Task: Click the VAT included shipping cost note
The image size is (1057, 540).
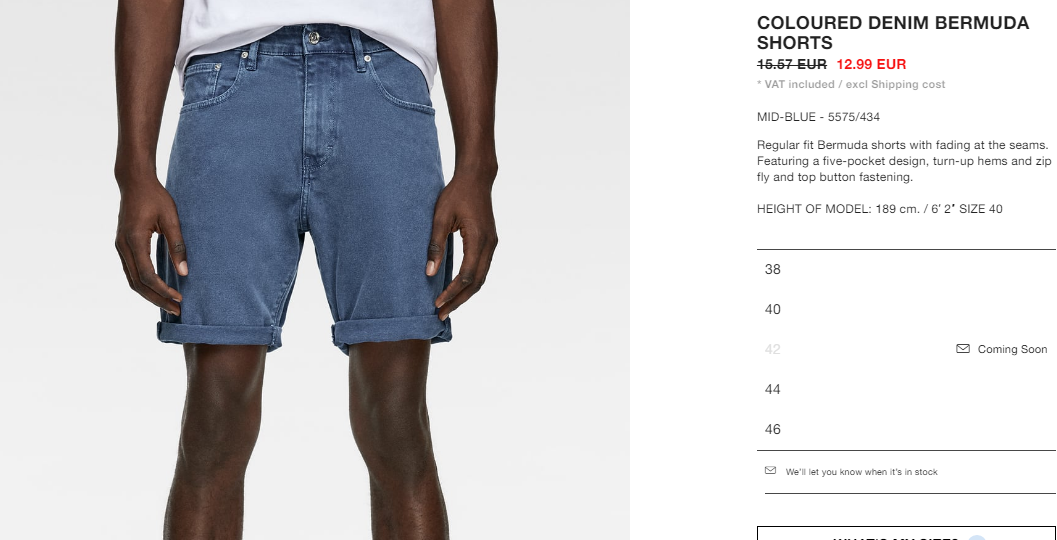Action: tap(851, 84)
